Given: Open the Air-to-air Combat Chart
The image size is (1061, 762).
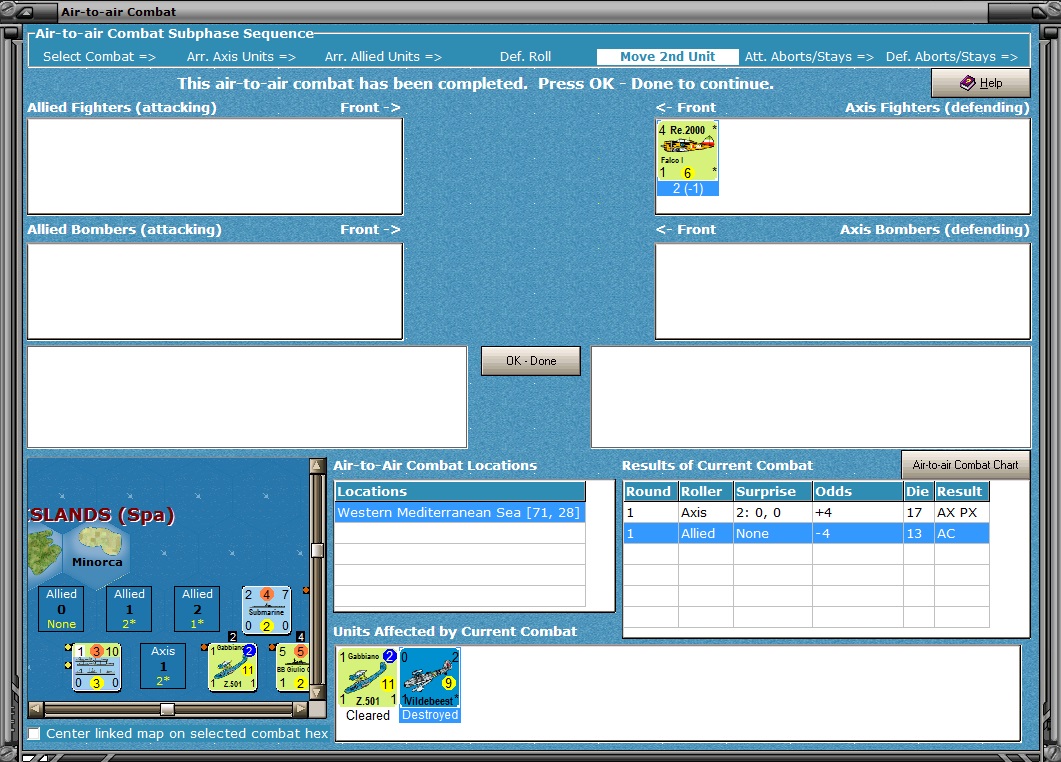Looking at the screenshot, I should pyautogui.click(x=965, y=465).
